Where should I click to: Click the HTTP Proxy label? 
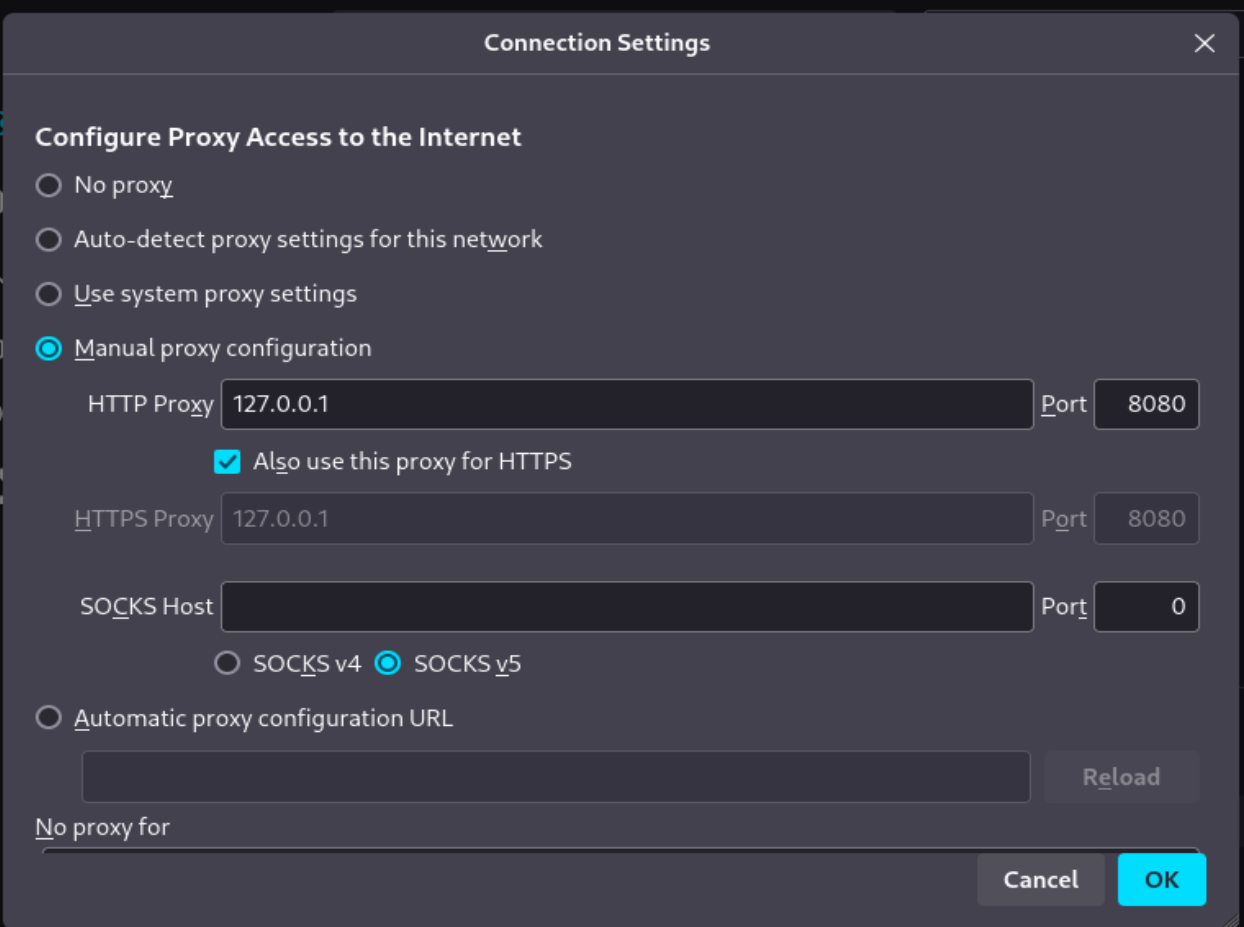pos(151,405)
